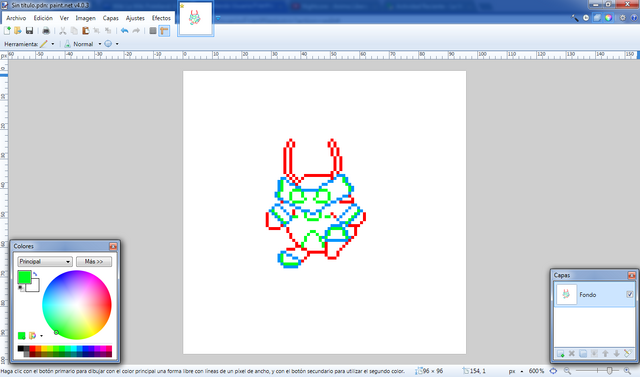Save the image with the floppy disk icon
The width and height of the screenshot is (640, 377).
pyautogui.click(x=29, y=31)
